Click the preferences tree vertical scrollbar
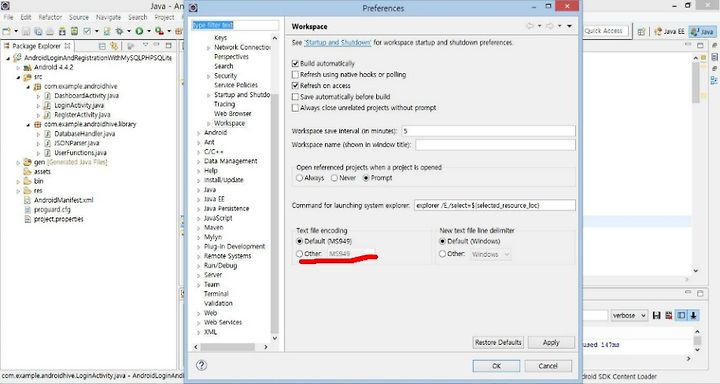 (x=275, y=187)
